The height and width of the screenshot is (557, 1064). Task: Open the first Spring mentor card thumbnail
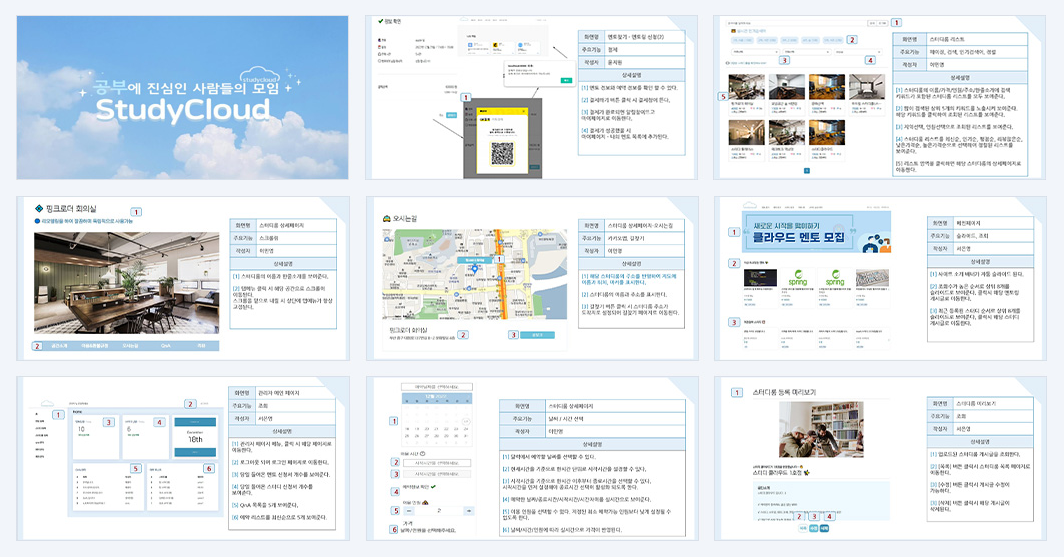click(x=797, y=278)
